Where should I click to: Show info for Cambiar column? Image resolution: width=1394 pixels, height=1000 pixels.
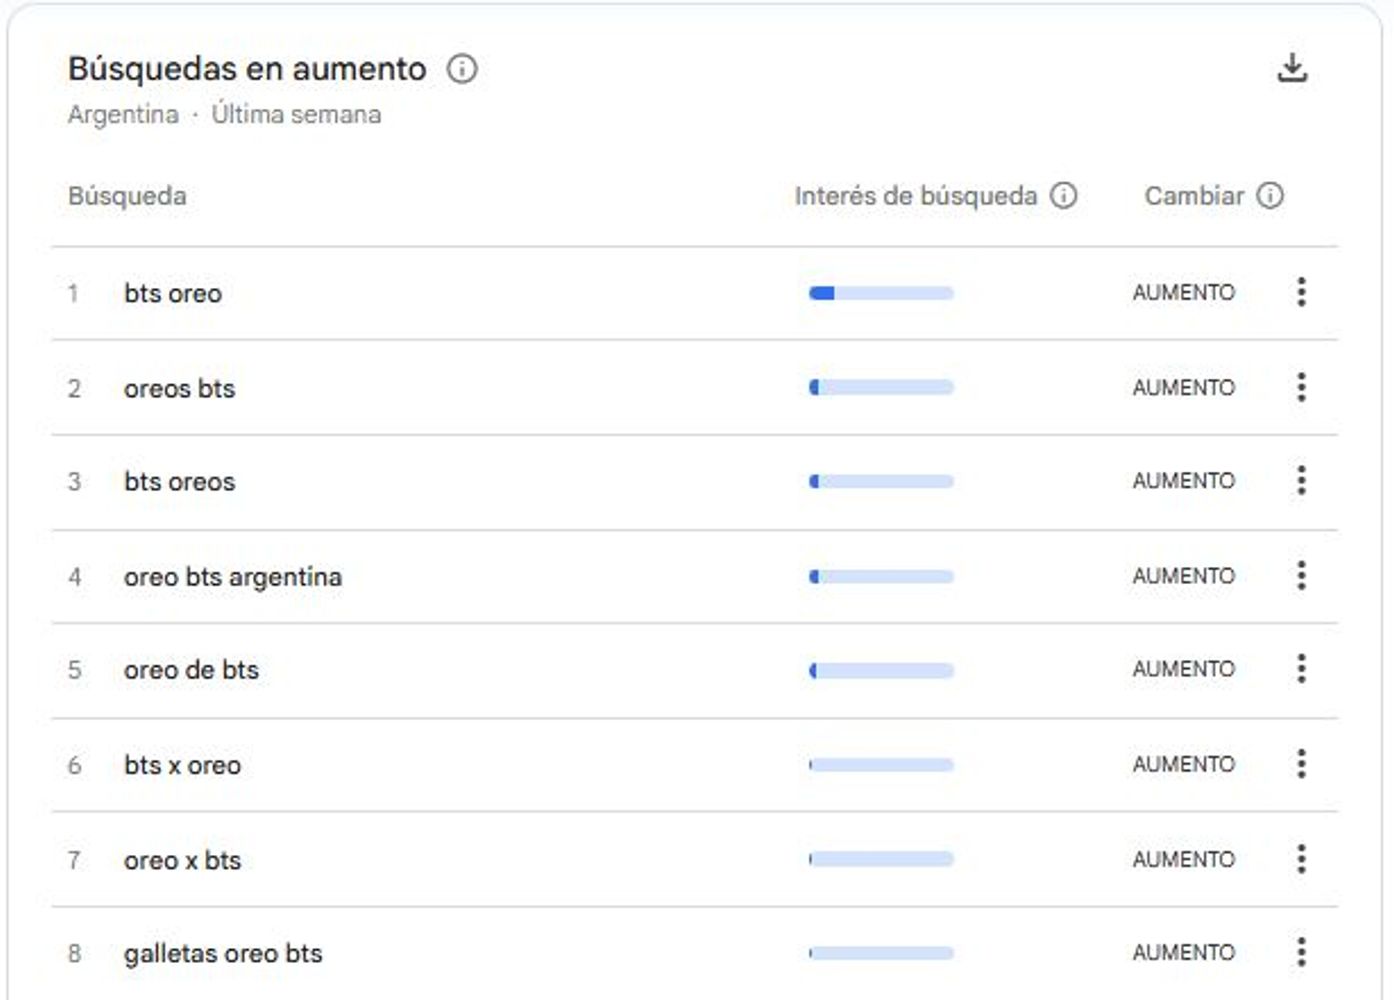pyautogui.click(x=1270, y=195)
